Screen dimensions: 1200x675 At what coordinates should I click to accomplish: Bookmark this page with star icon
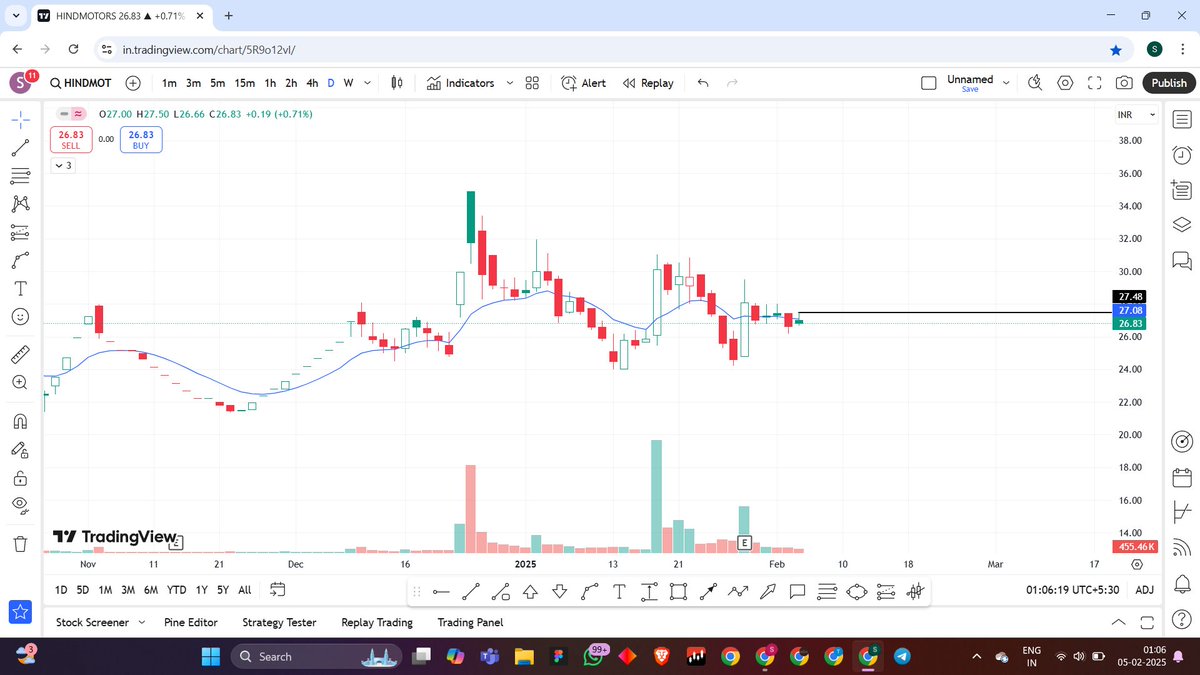tap(1116, 49)
